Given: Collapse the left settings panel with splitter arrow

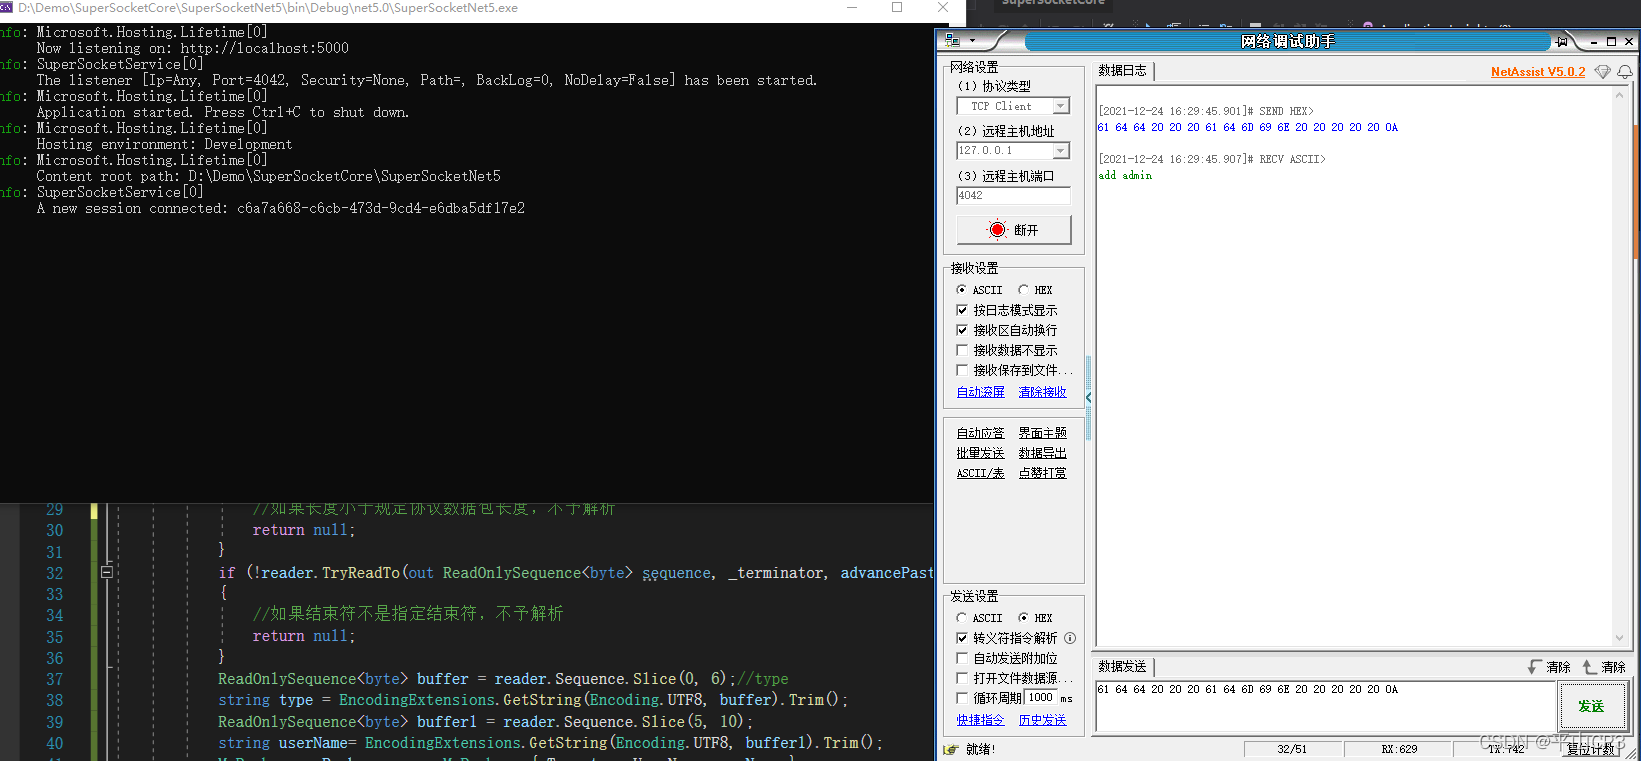Looking at the screenshot, I should click(1088, 398).
